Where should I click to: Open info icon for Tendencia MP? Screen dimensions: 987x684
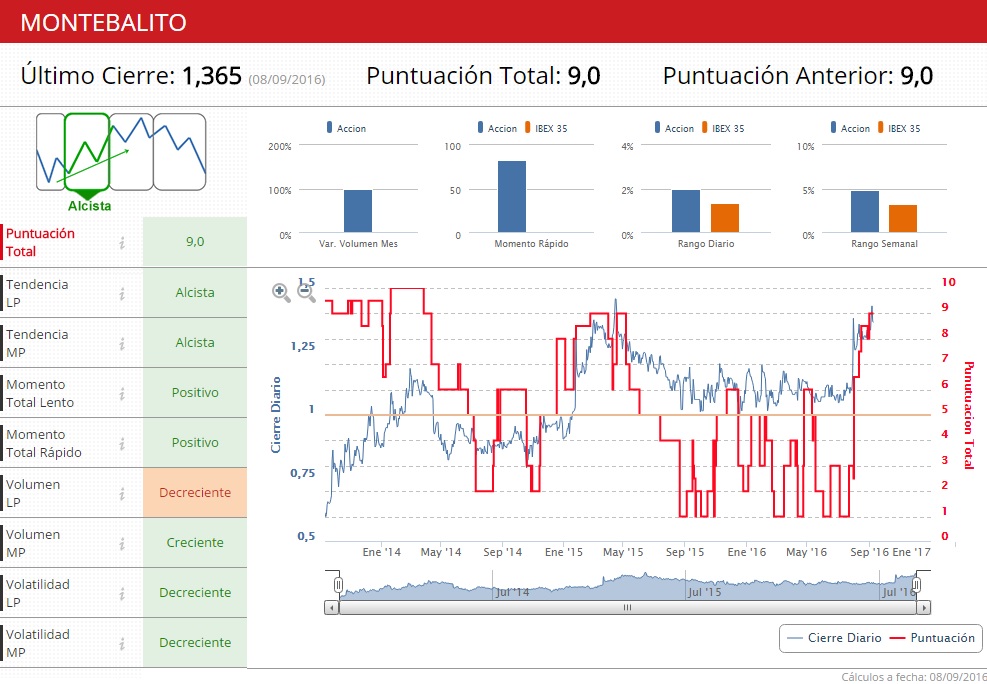pos(122,344)
